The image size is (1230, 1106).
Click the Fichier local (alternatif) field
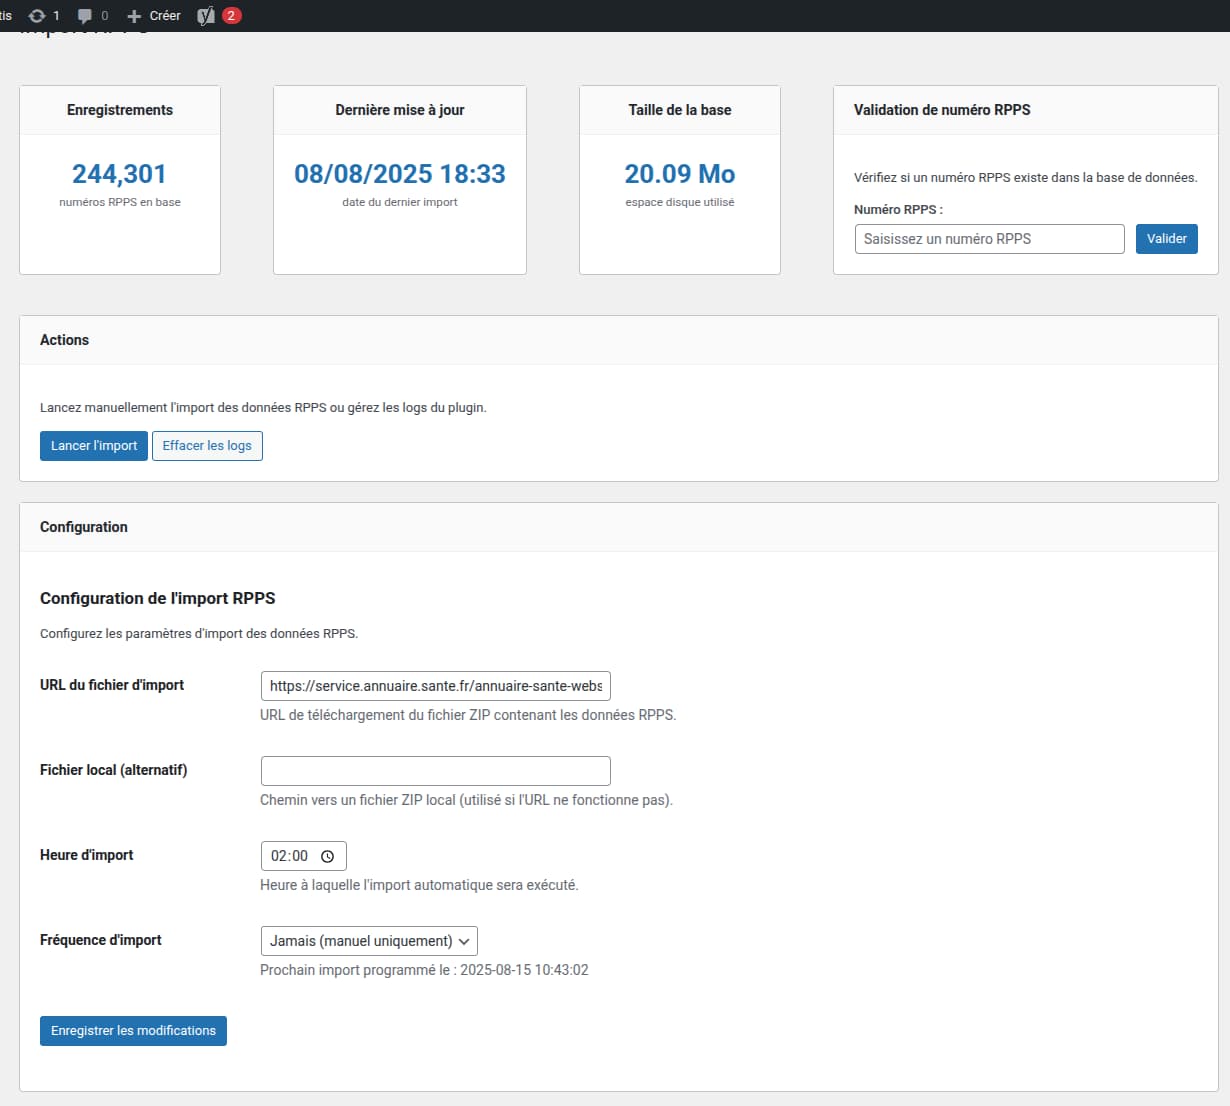tap(435, 771)
